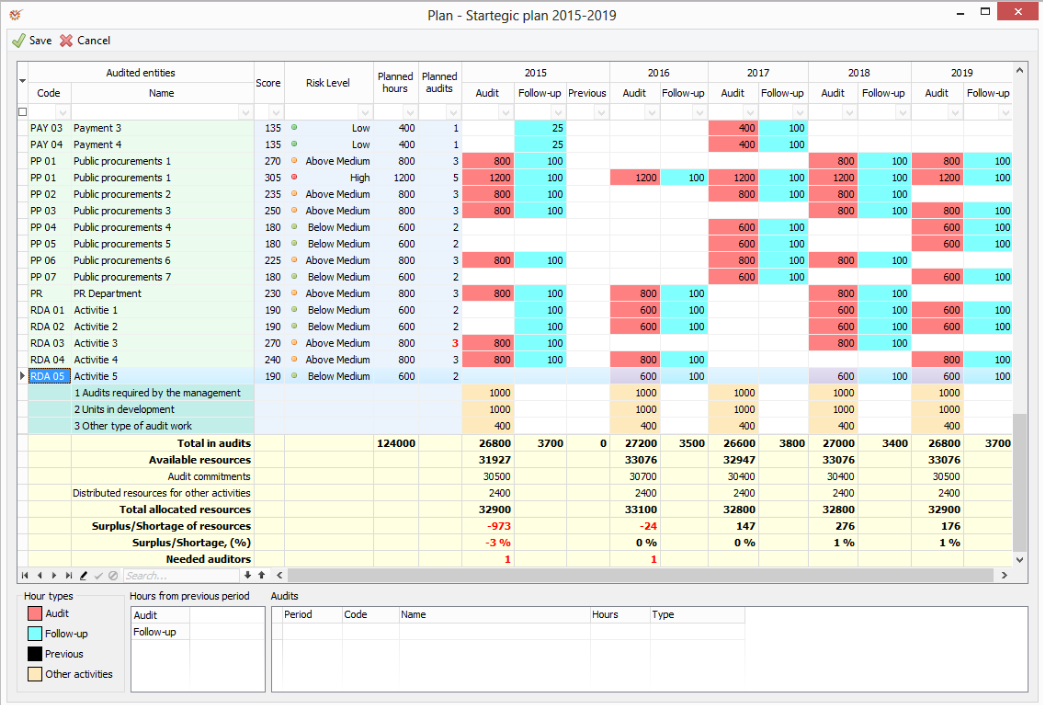Screen dimensions: 1043x705
Task: Click the Audit red color swatch
Action: (x=35, y=614)
